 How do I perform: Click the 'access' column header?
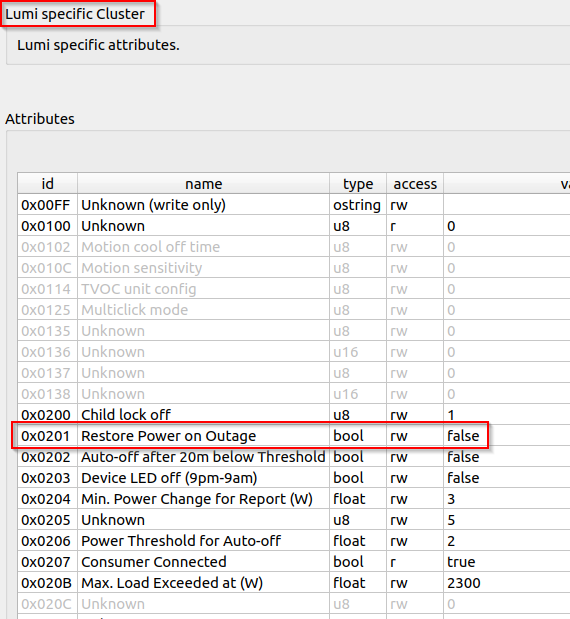[415, 184]
